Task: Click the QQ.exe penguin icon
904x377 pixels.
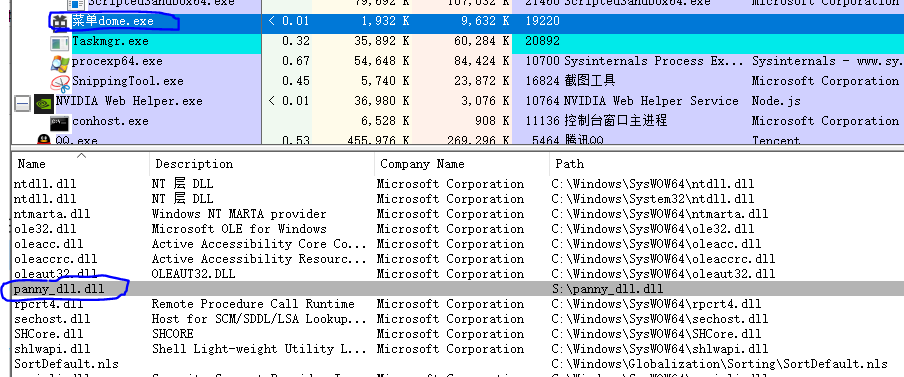Action: pos(43,140)
